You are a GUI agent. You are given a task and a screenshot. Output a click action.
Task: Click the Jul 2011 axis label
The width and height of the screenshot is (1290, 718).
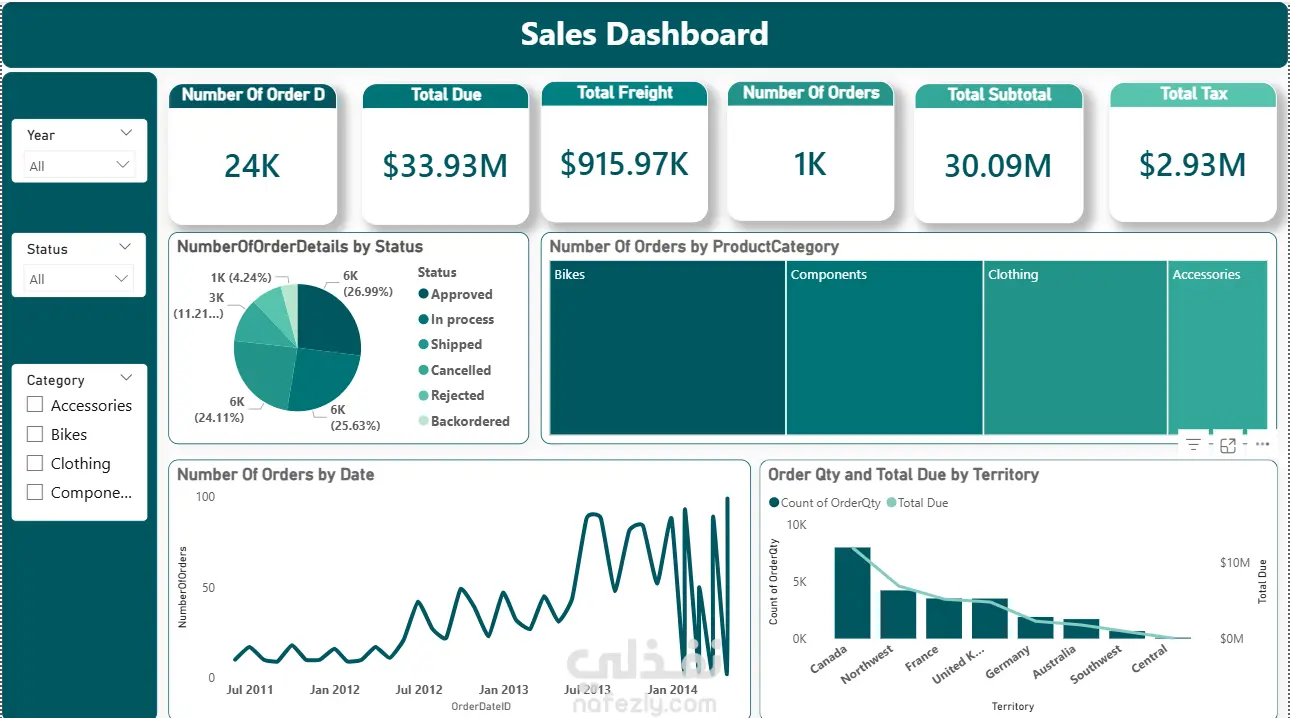tap(250, 690)
